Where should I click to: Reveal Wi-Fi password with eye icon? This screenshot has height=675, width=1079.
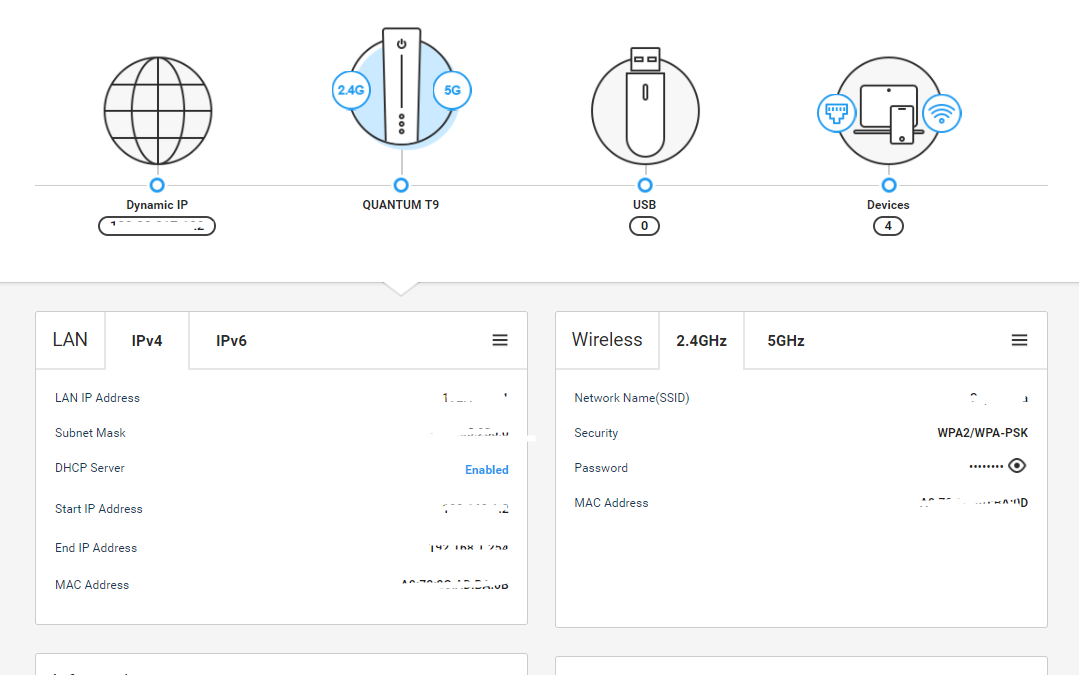click(1017, 466)
